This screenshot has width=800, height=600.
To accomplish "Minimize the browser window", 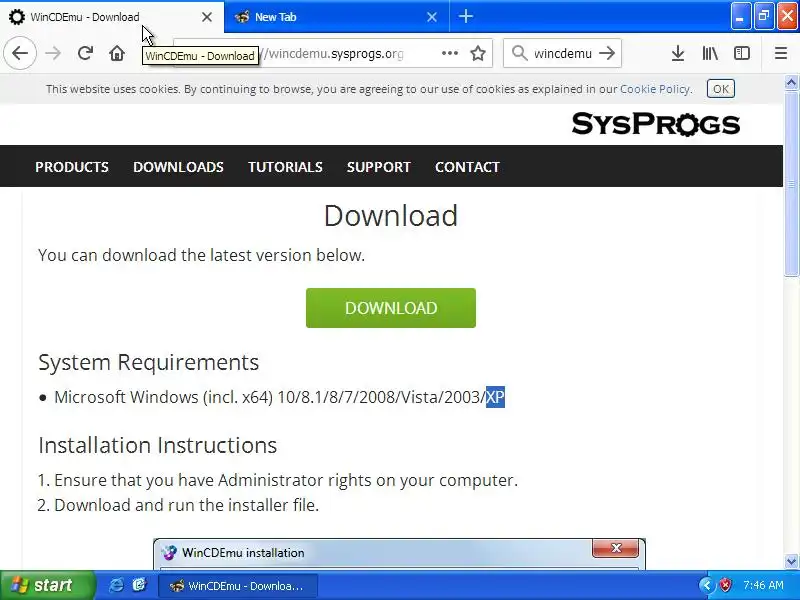I will (740, 17).
